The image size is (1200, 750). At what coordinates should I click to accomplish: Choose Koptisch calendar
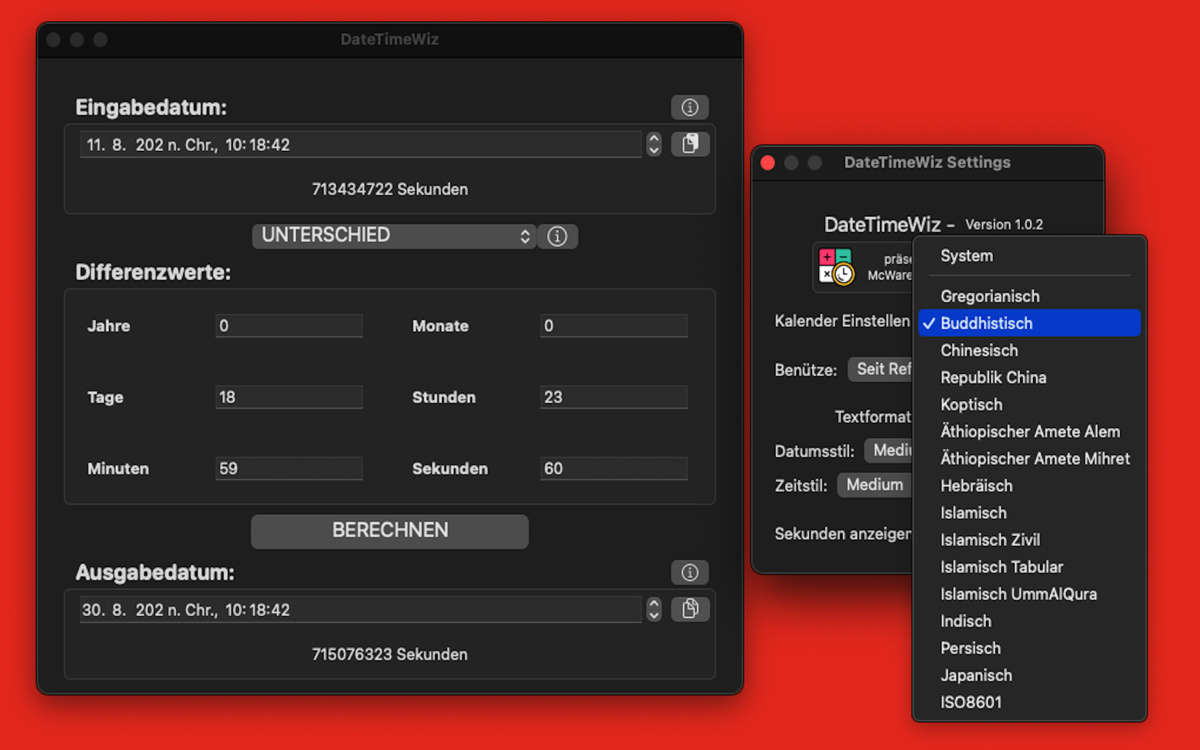[x=1029, y=404]
